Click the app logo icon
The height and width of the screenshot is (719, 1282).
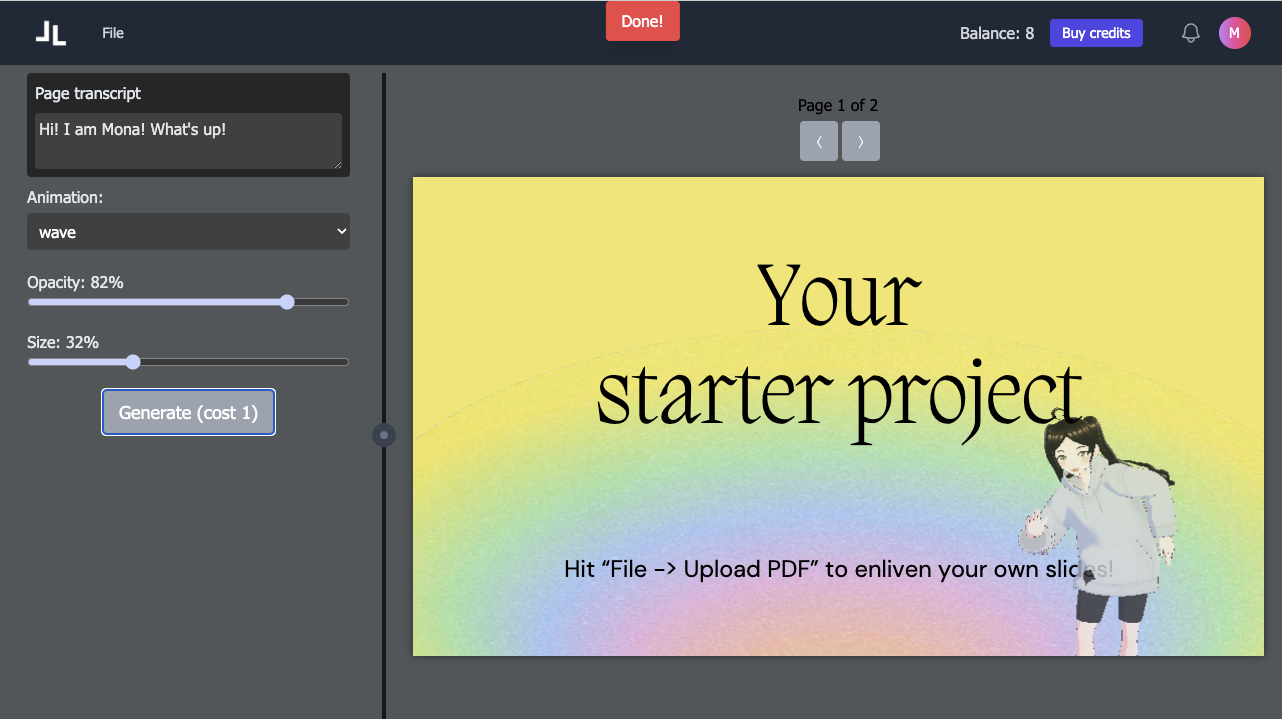pos(51,33)
